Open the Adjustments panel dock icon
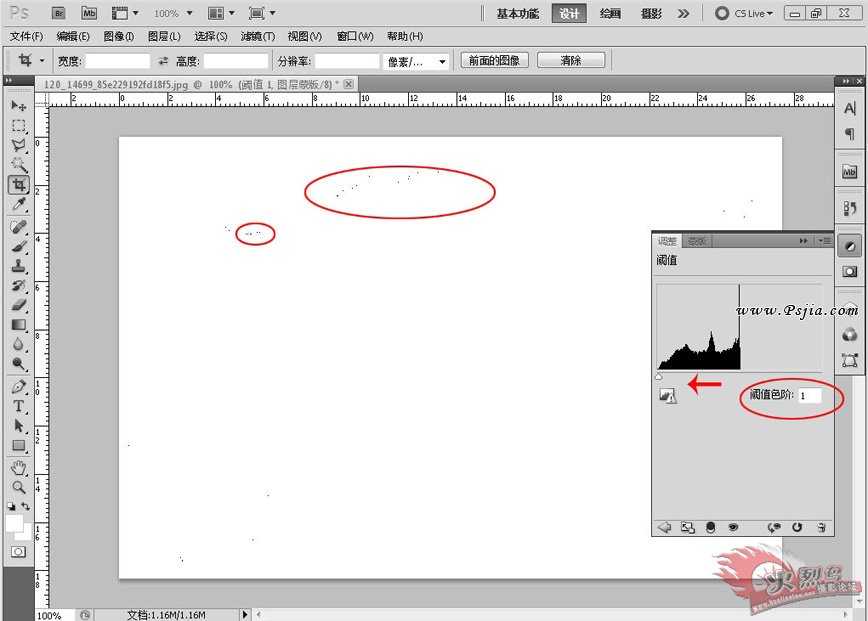Viewport: 868px width, 621px height. (850, 246)
